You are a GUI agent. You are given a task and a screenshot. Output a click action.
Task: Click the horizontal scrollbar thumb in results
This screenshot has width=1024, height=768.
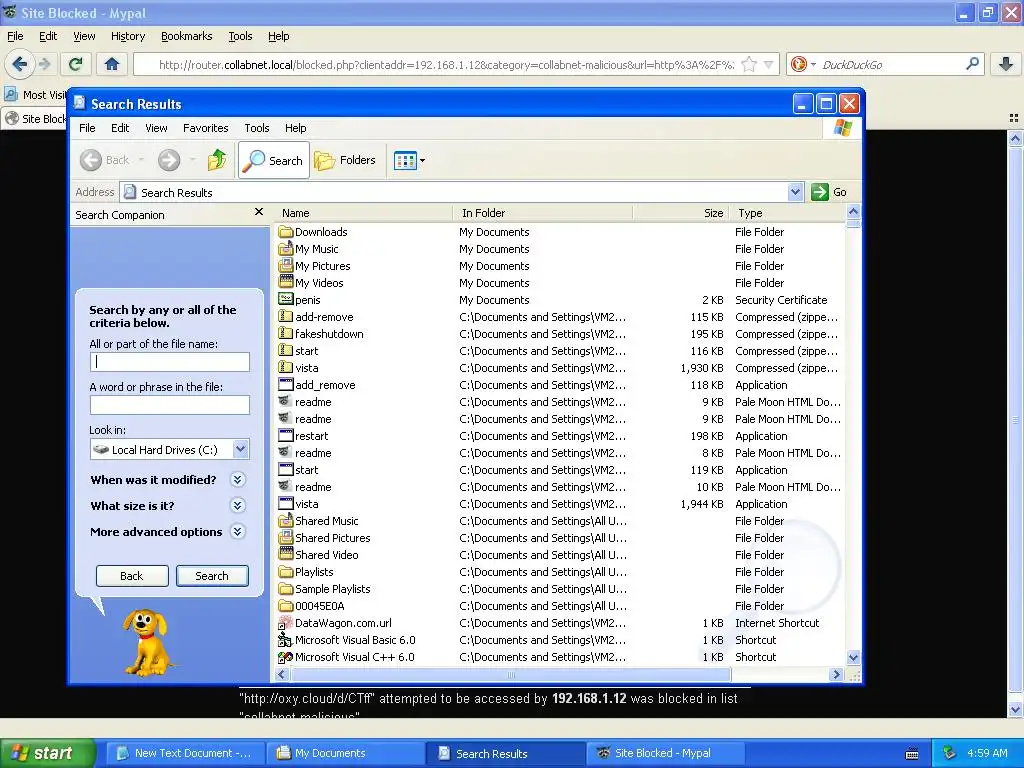(511, 675)
